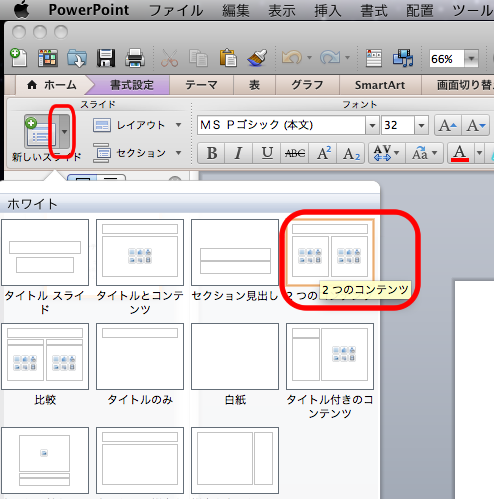Viewport: 494px width, 499px height.
Task: Switch to the テーマ ribbon tab
Action: tap(201, 85)
